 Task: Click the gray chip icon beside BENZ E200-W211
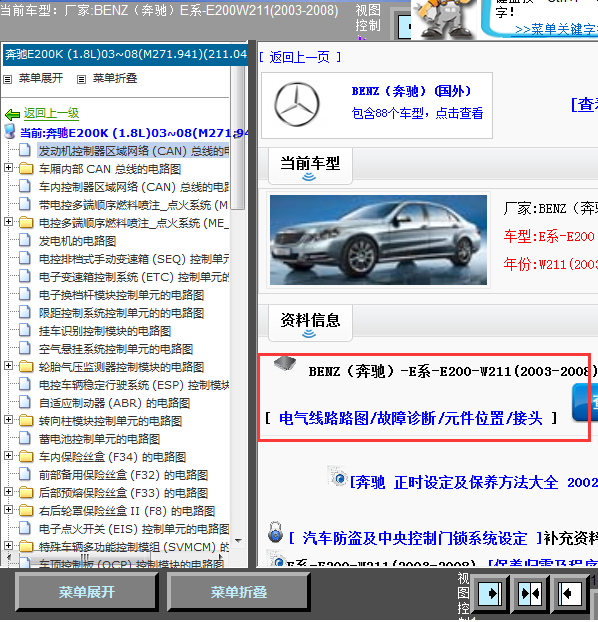coord(285,363)
